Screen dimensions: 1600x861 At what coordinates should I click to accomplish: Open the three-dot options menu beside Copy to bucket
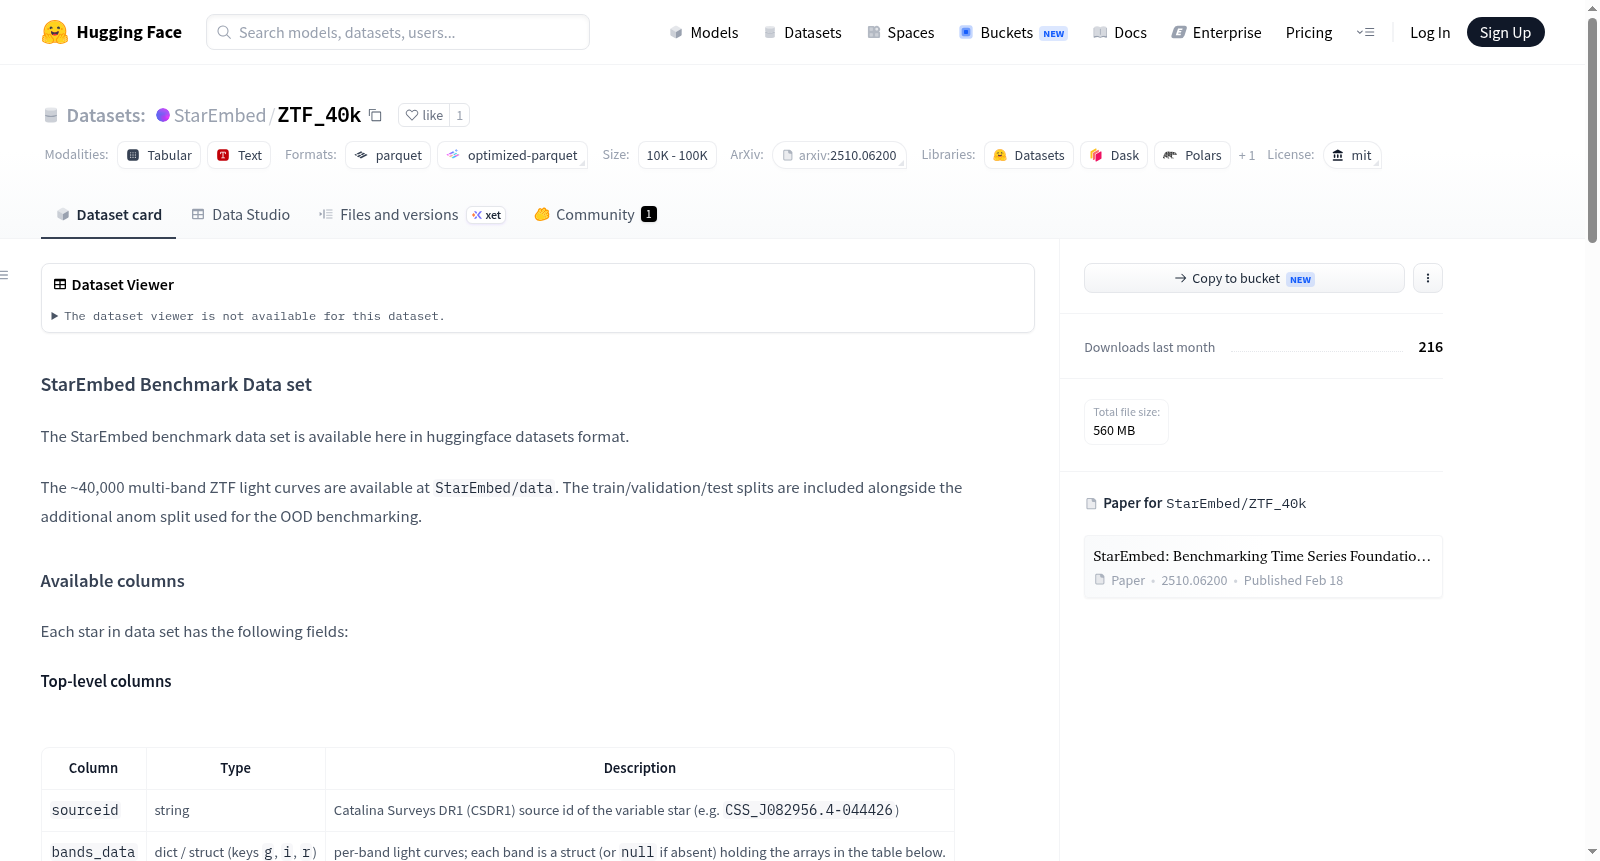1428,278
